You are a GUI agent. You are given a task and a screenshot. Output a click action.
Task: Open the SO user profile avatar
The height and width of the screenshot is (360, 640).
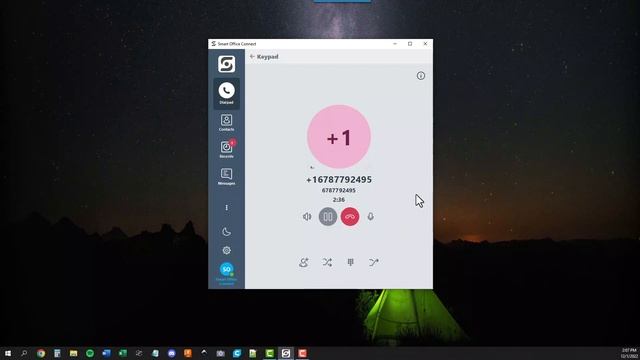click(x=227, y=269)
